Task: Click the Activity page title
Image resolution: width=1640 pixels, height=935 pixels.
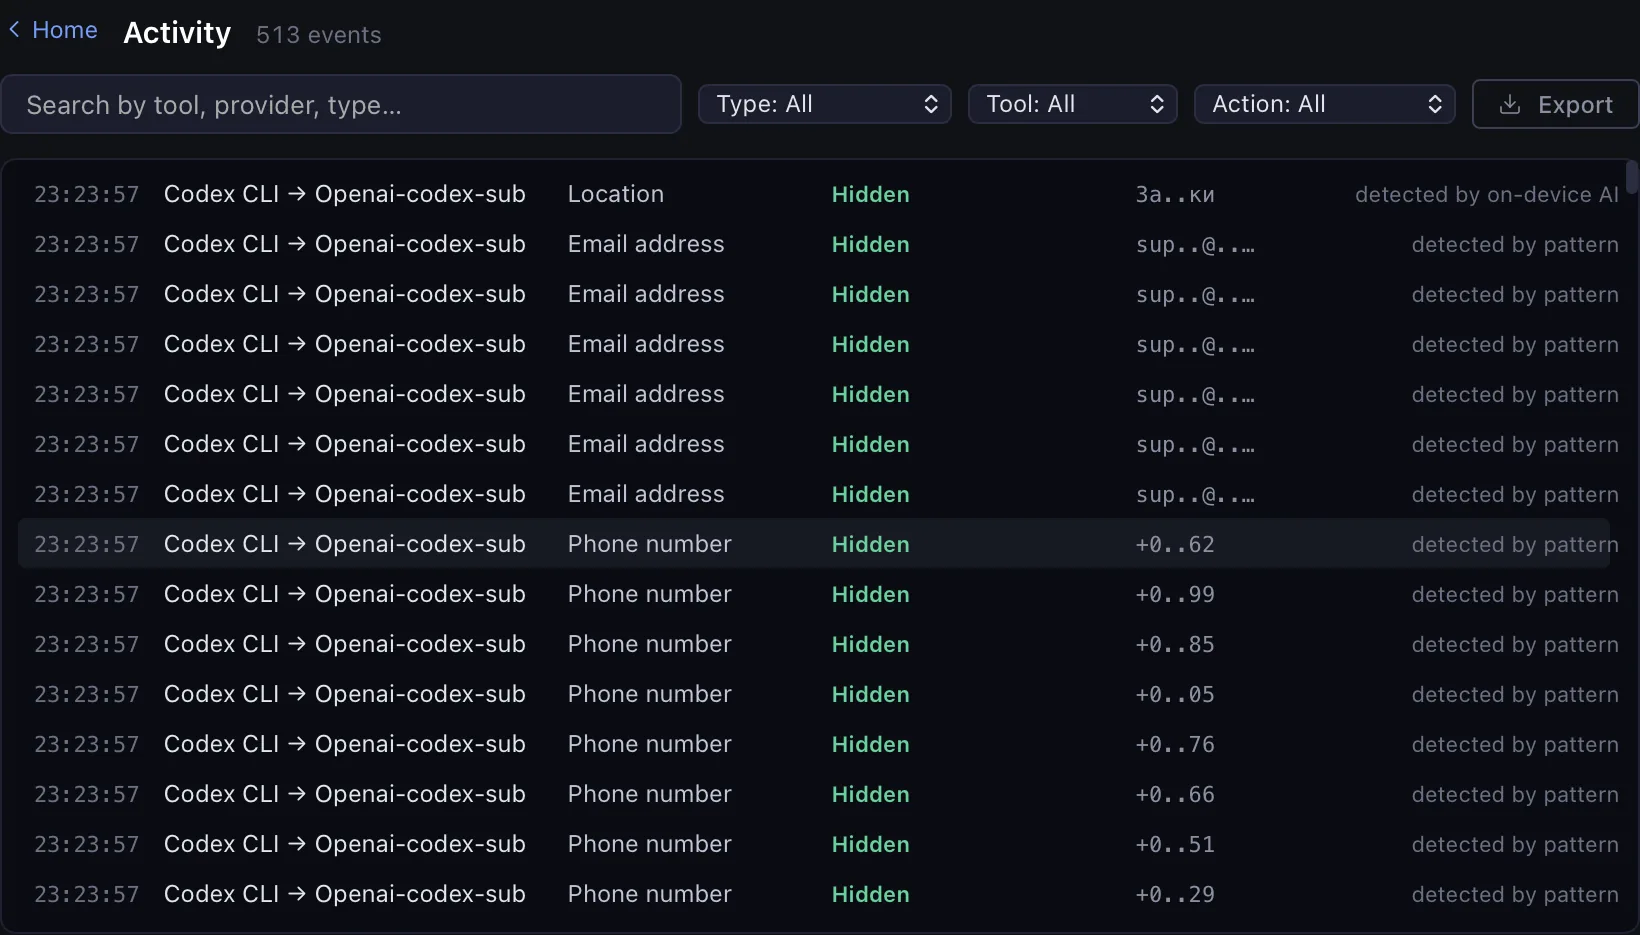Action: (177, 33)
